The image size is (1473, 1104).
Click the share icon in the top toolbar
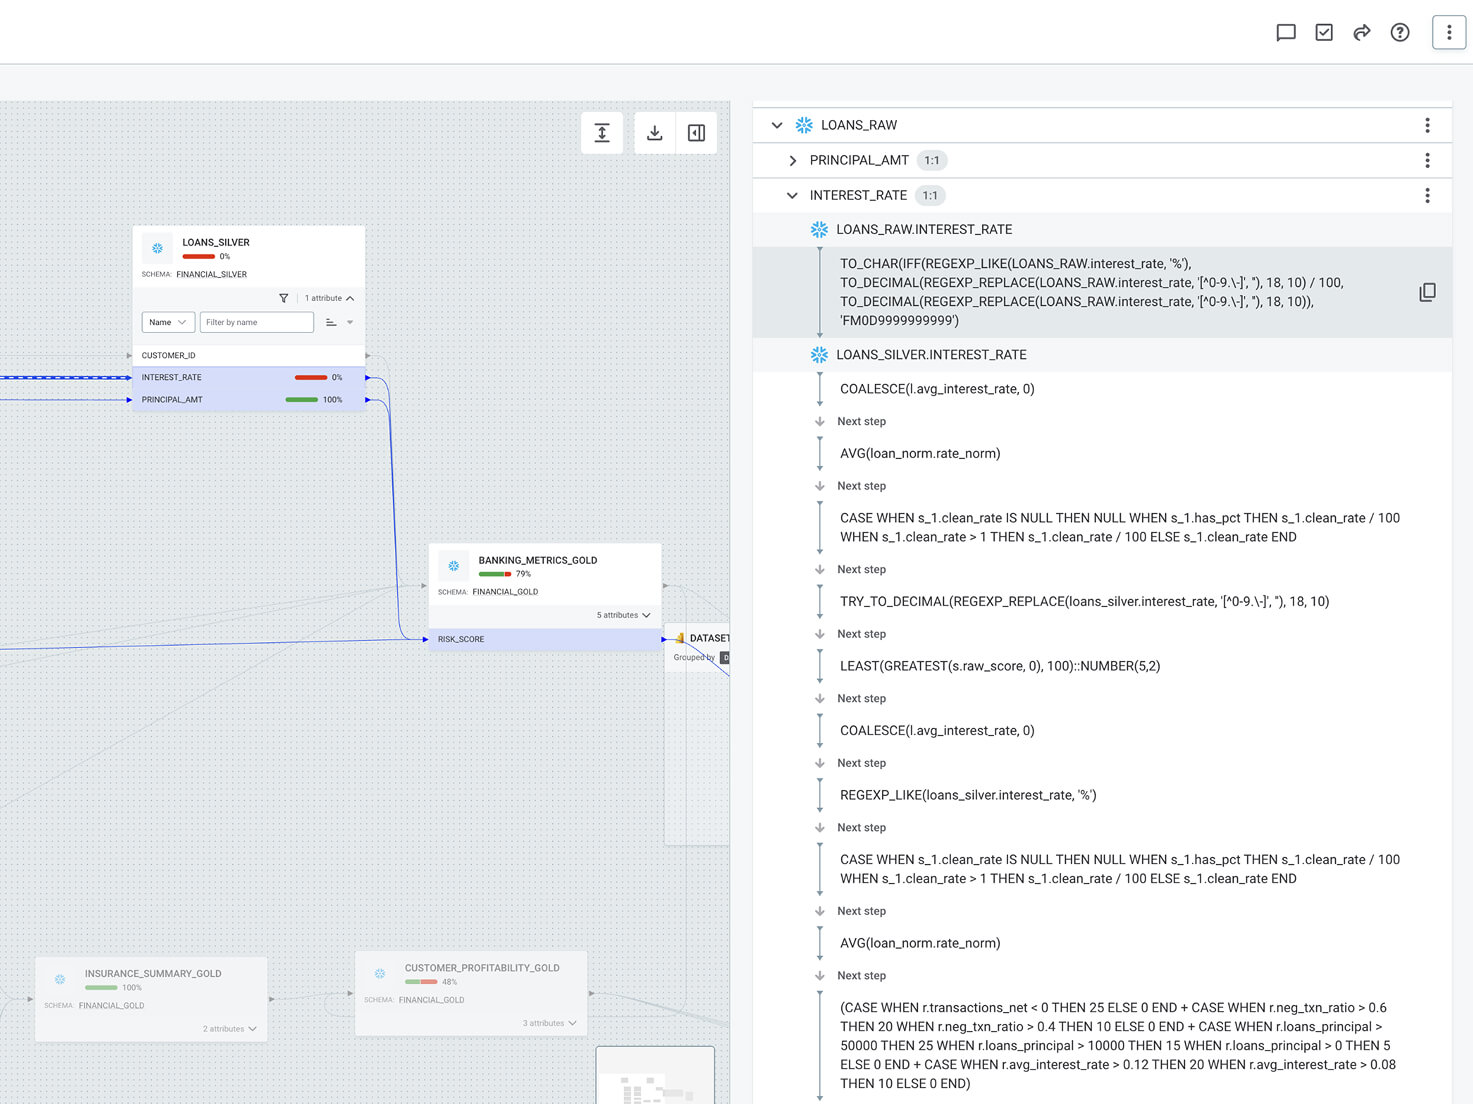1361,32
